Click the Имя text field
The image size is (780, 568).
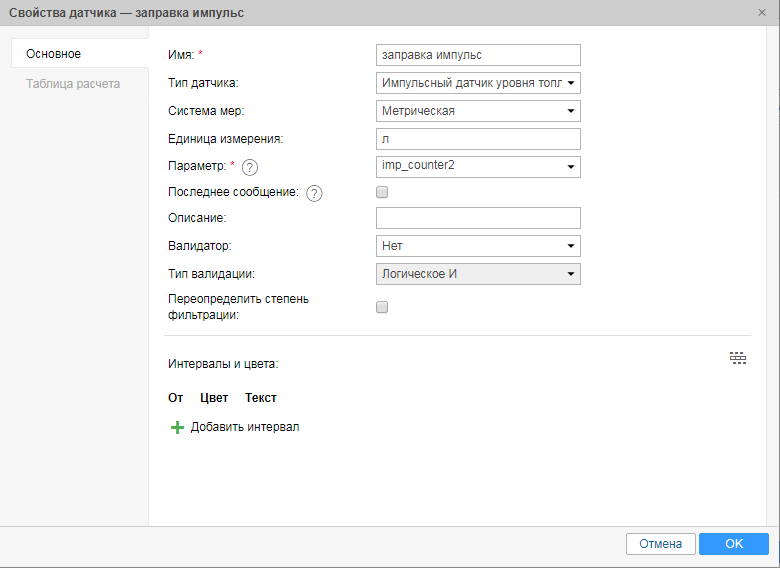pos(478,55)
